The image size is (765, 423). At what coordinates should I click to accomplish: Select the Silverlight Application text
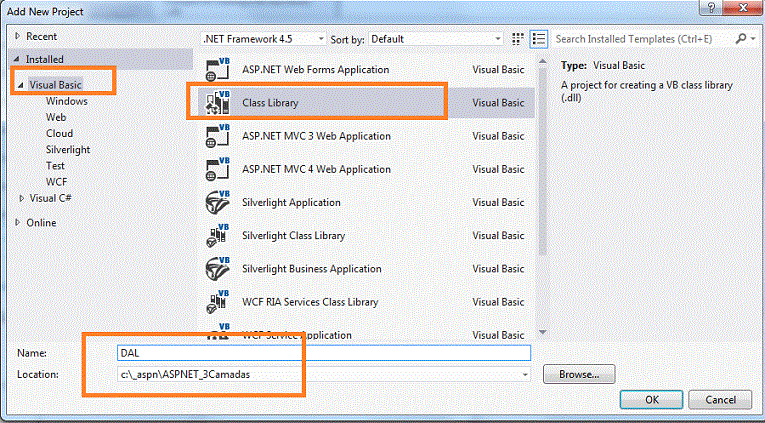tap(291, 202)
